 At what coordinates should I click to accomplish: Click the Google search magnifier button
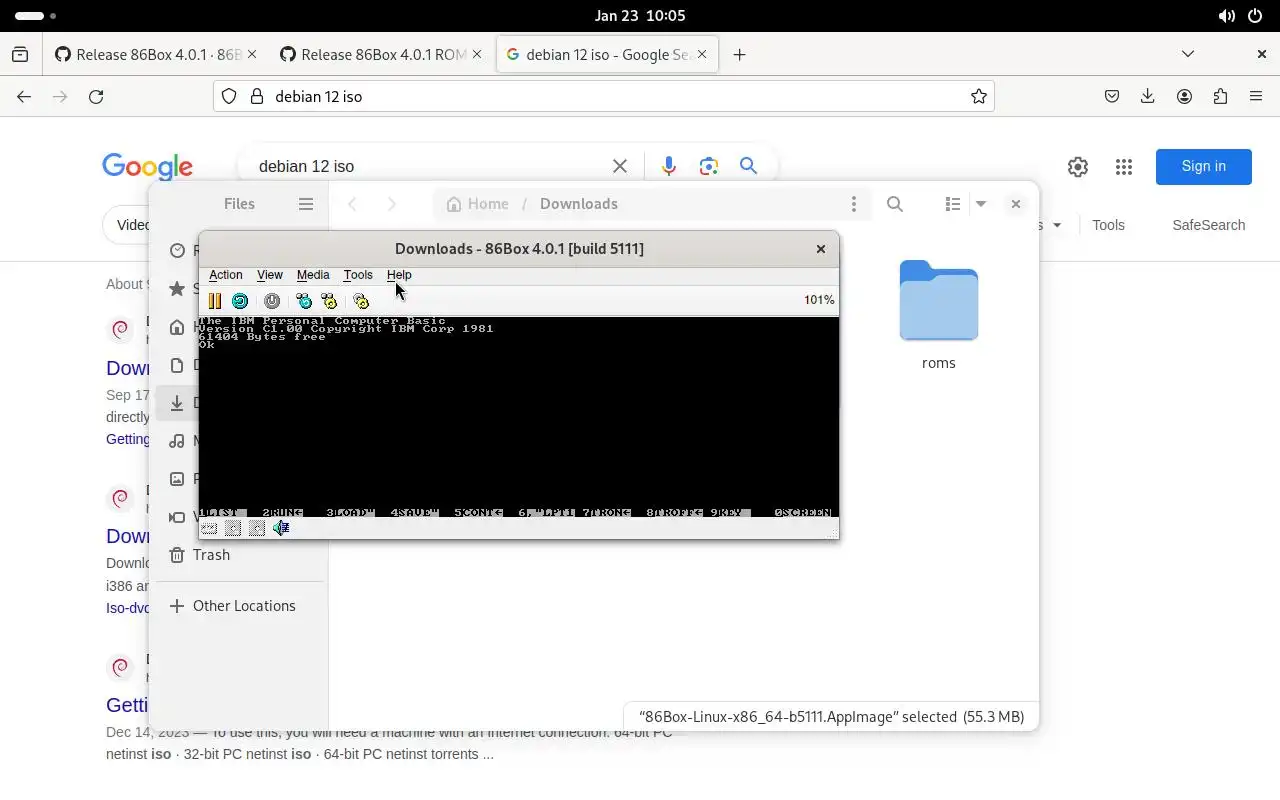point(748,166)
